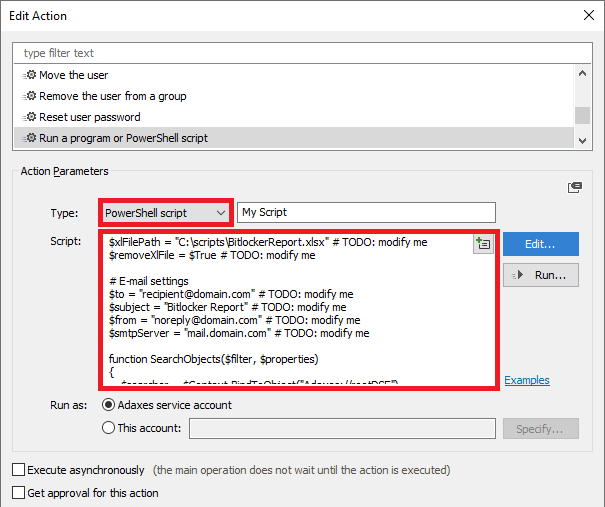
Task: Close the Edit Action dialog
Action: click(586, 13)
